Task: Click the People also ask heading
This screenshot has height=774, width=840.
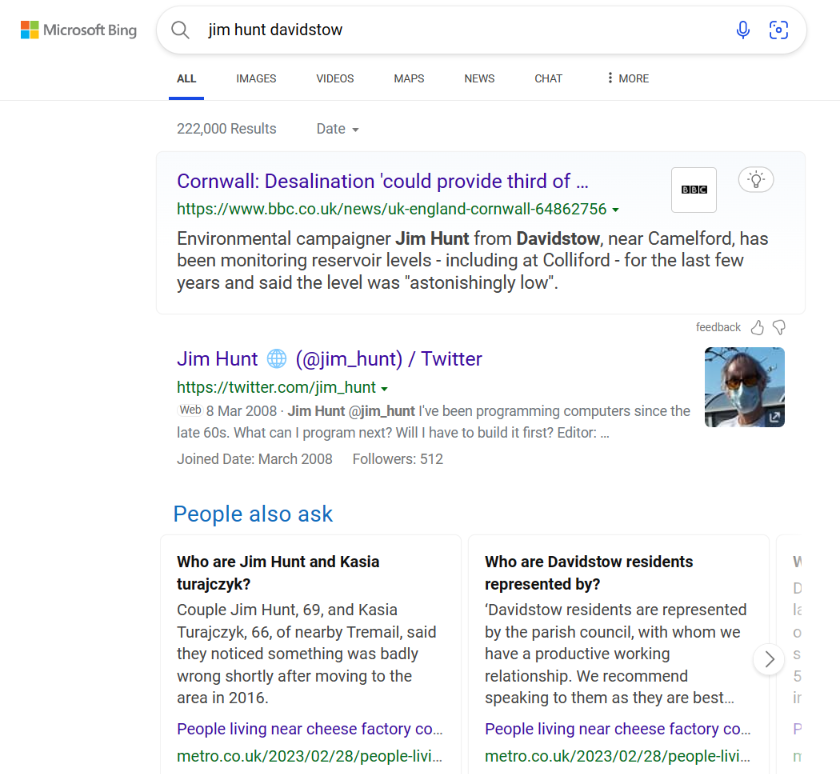Action: (253, 514)
